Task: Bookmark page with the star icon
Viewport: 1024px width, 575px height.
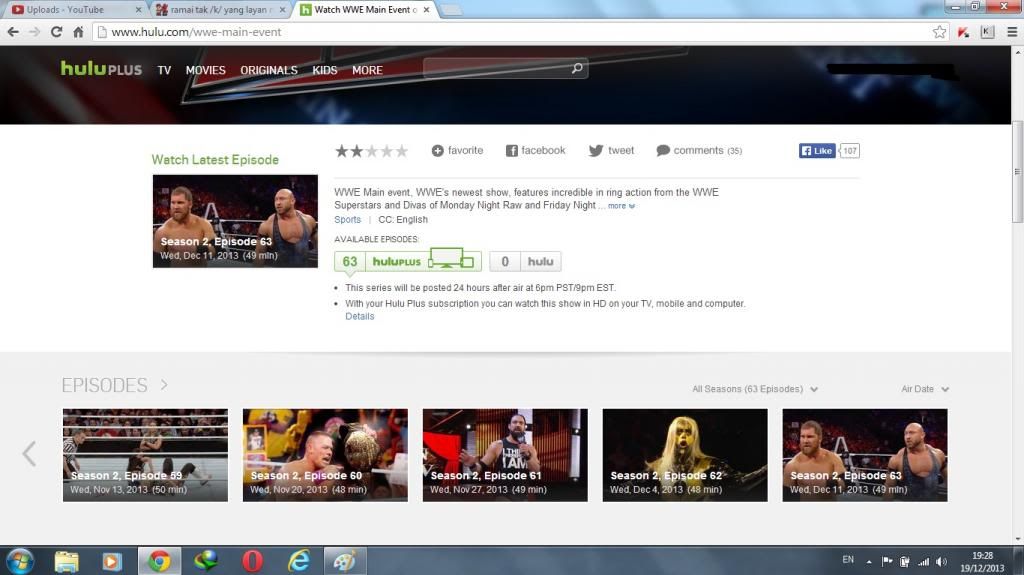Action: pos(939,32)
